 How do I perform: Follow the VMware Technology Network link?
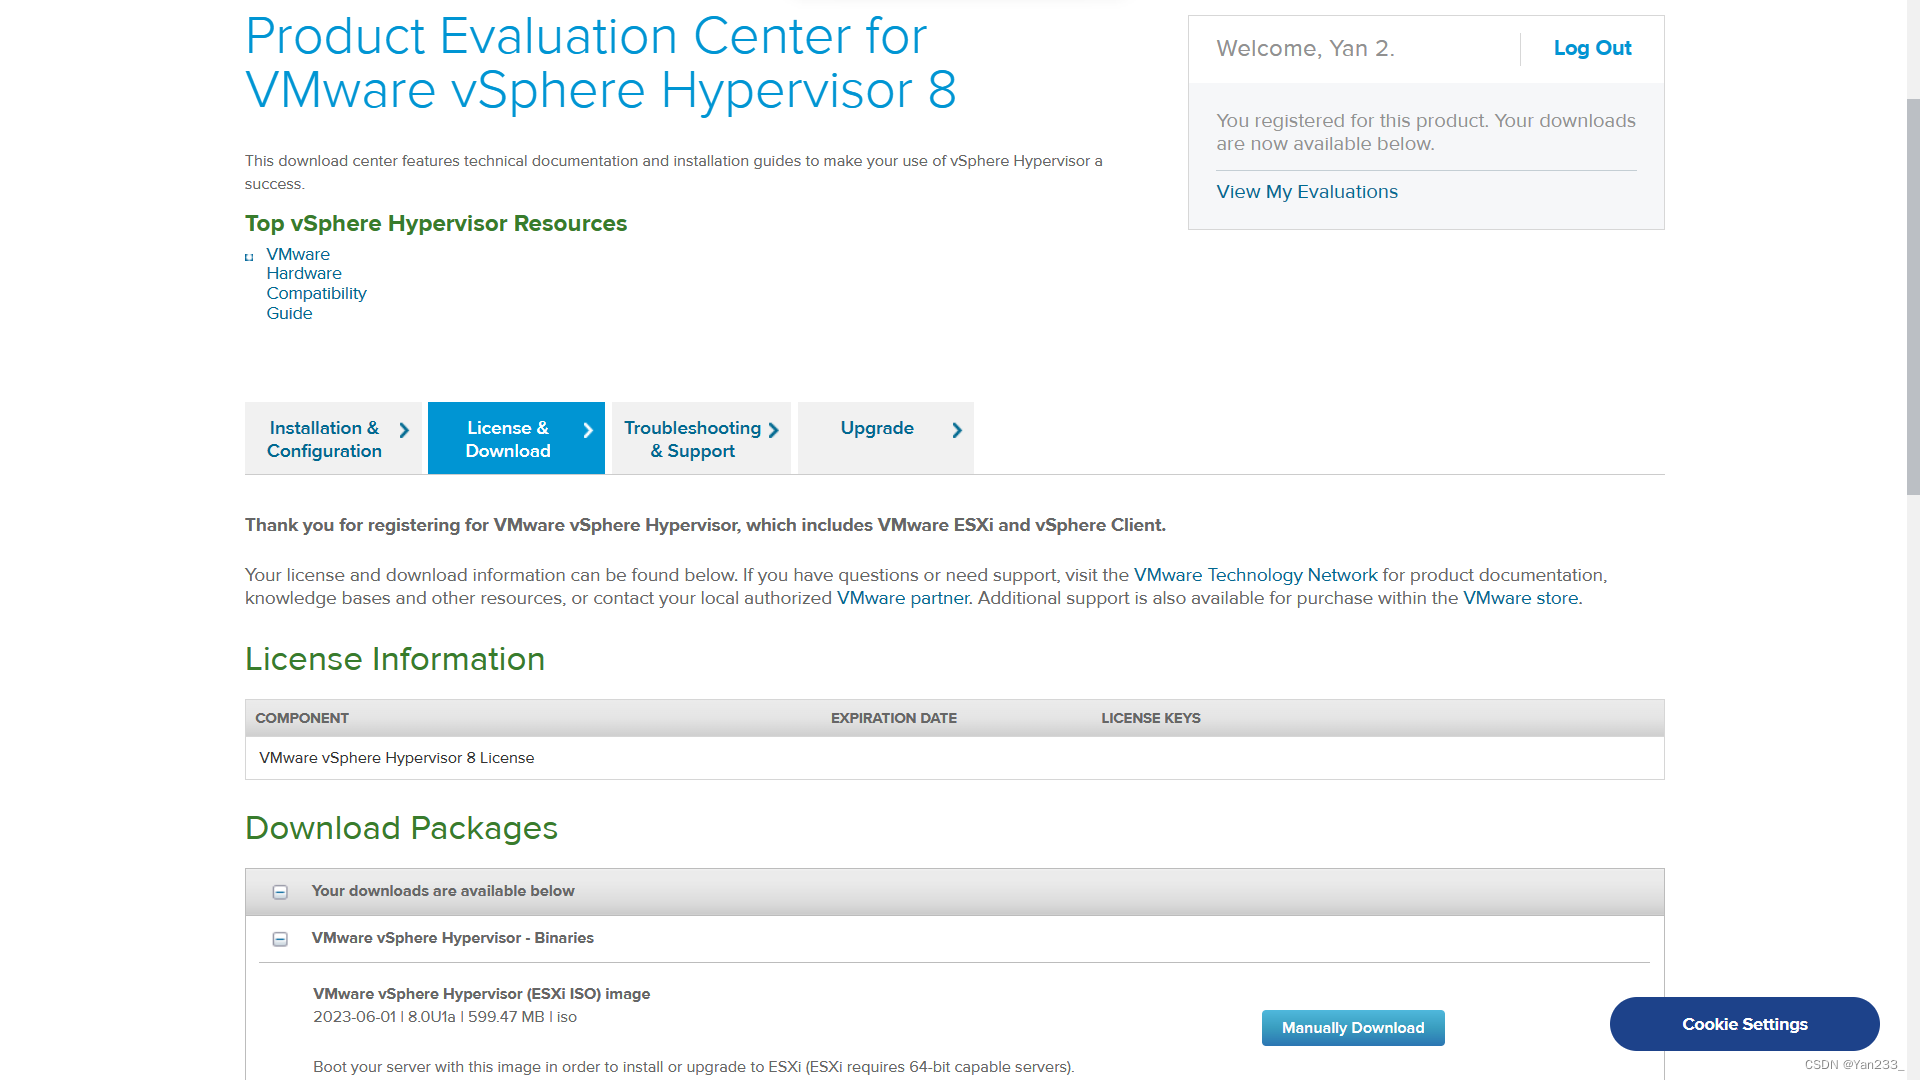[x=1255, y=575]
